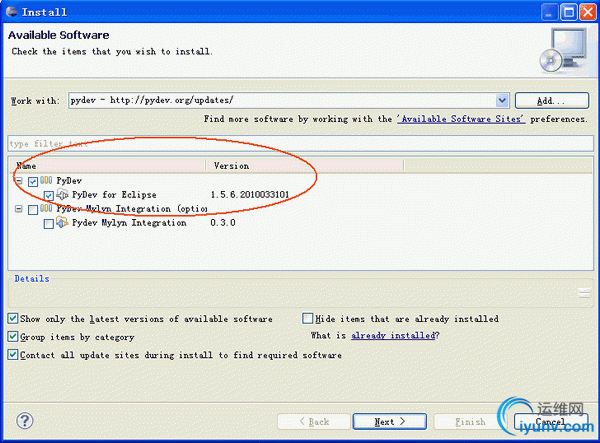Click the disabled Finish button
Screen dimensions: 600x443
(470, 422)
